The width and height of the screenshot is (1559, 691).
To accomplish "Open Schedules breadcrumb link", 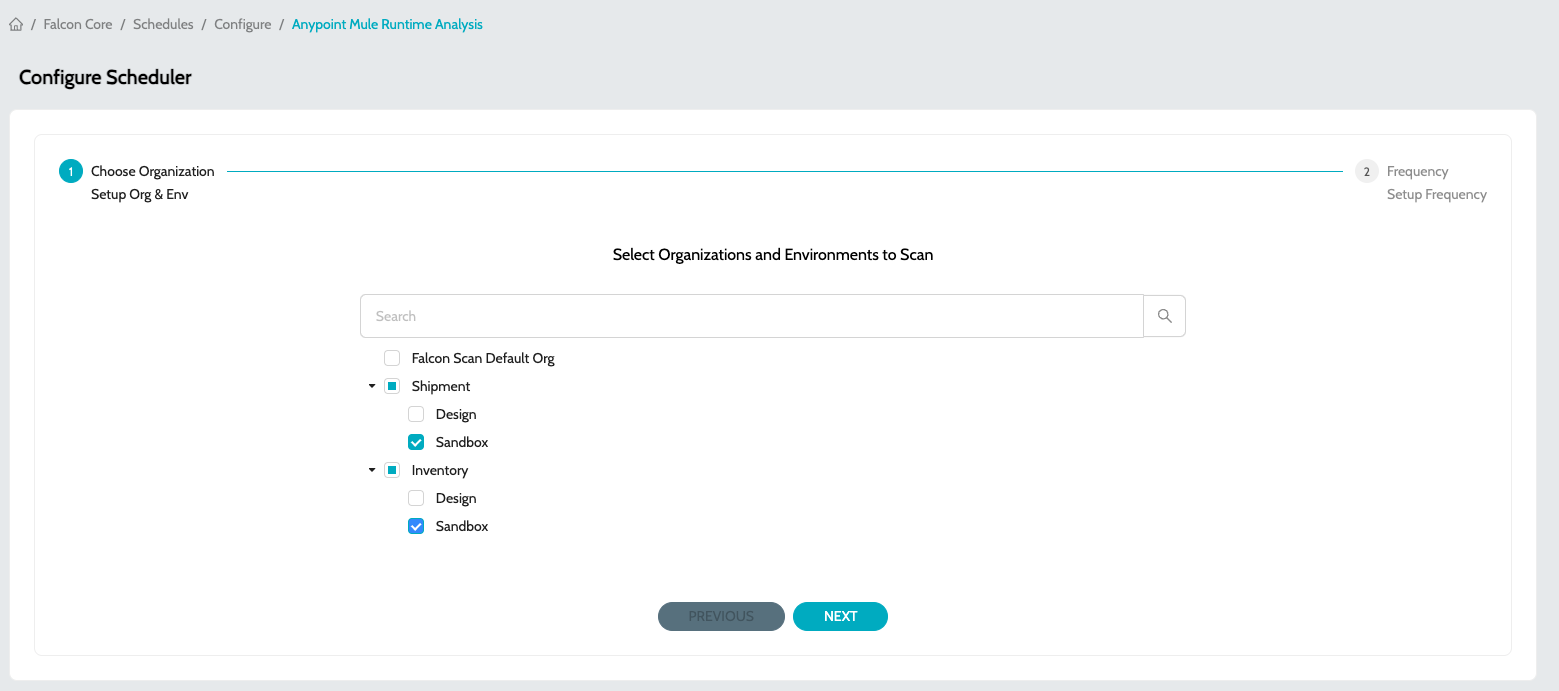I will pos(163,24).
